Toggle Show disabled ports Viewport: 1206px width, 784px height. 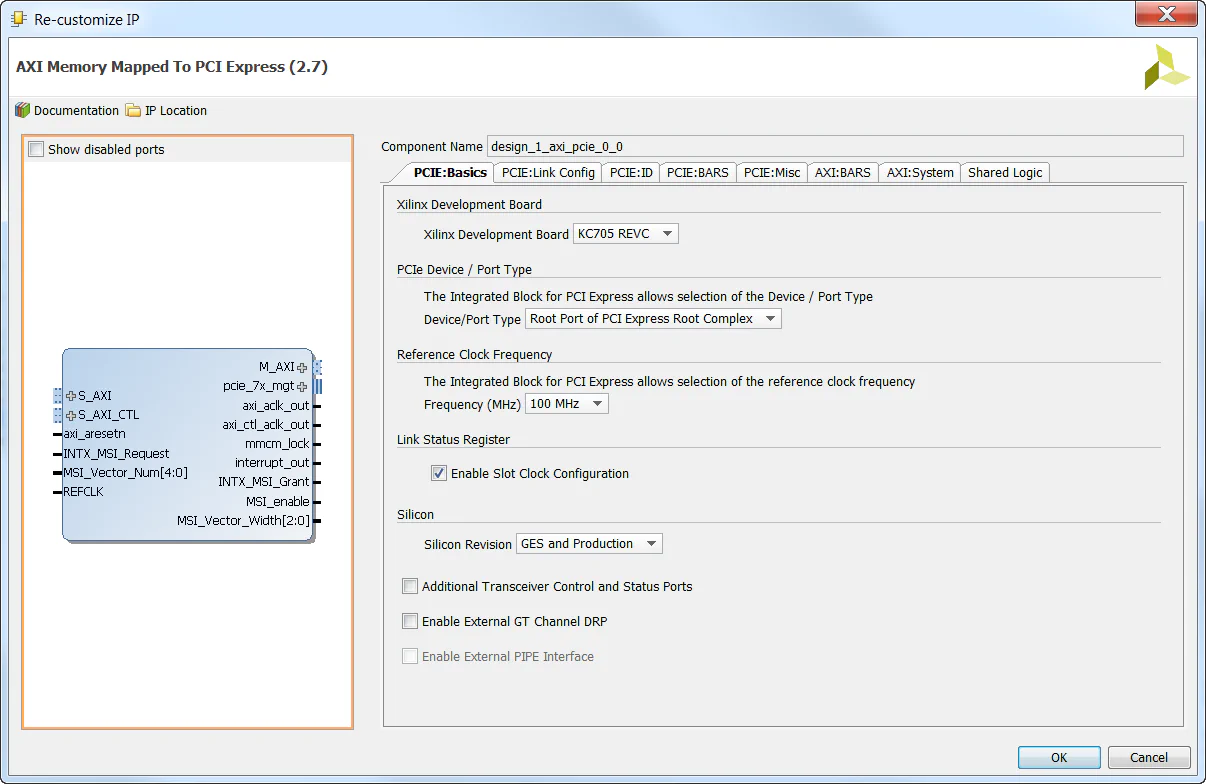tap(36, 147)
